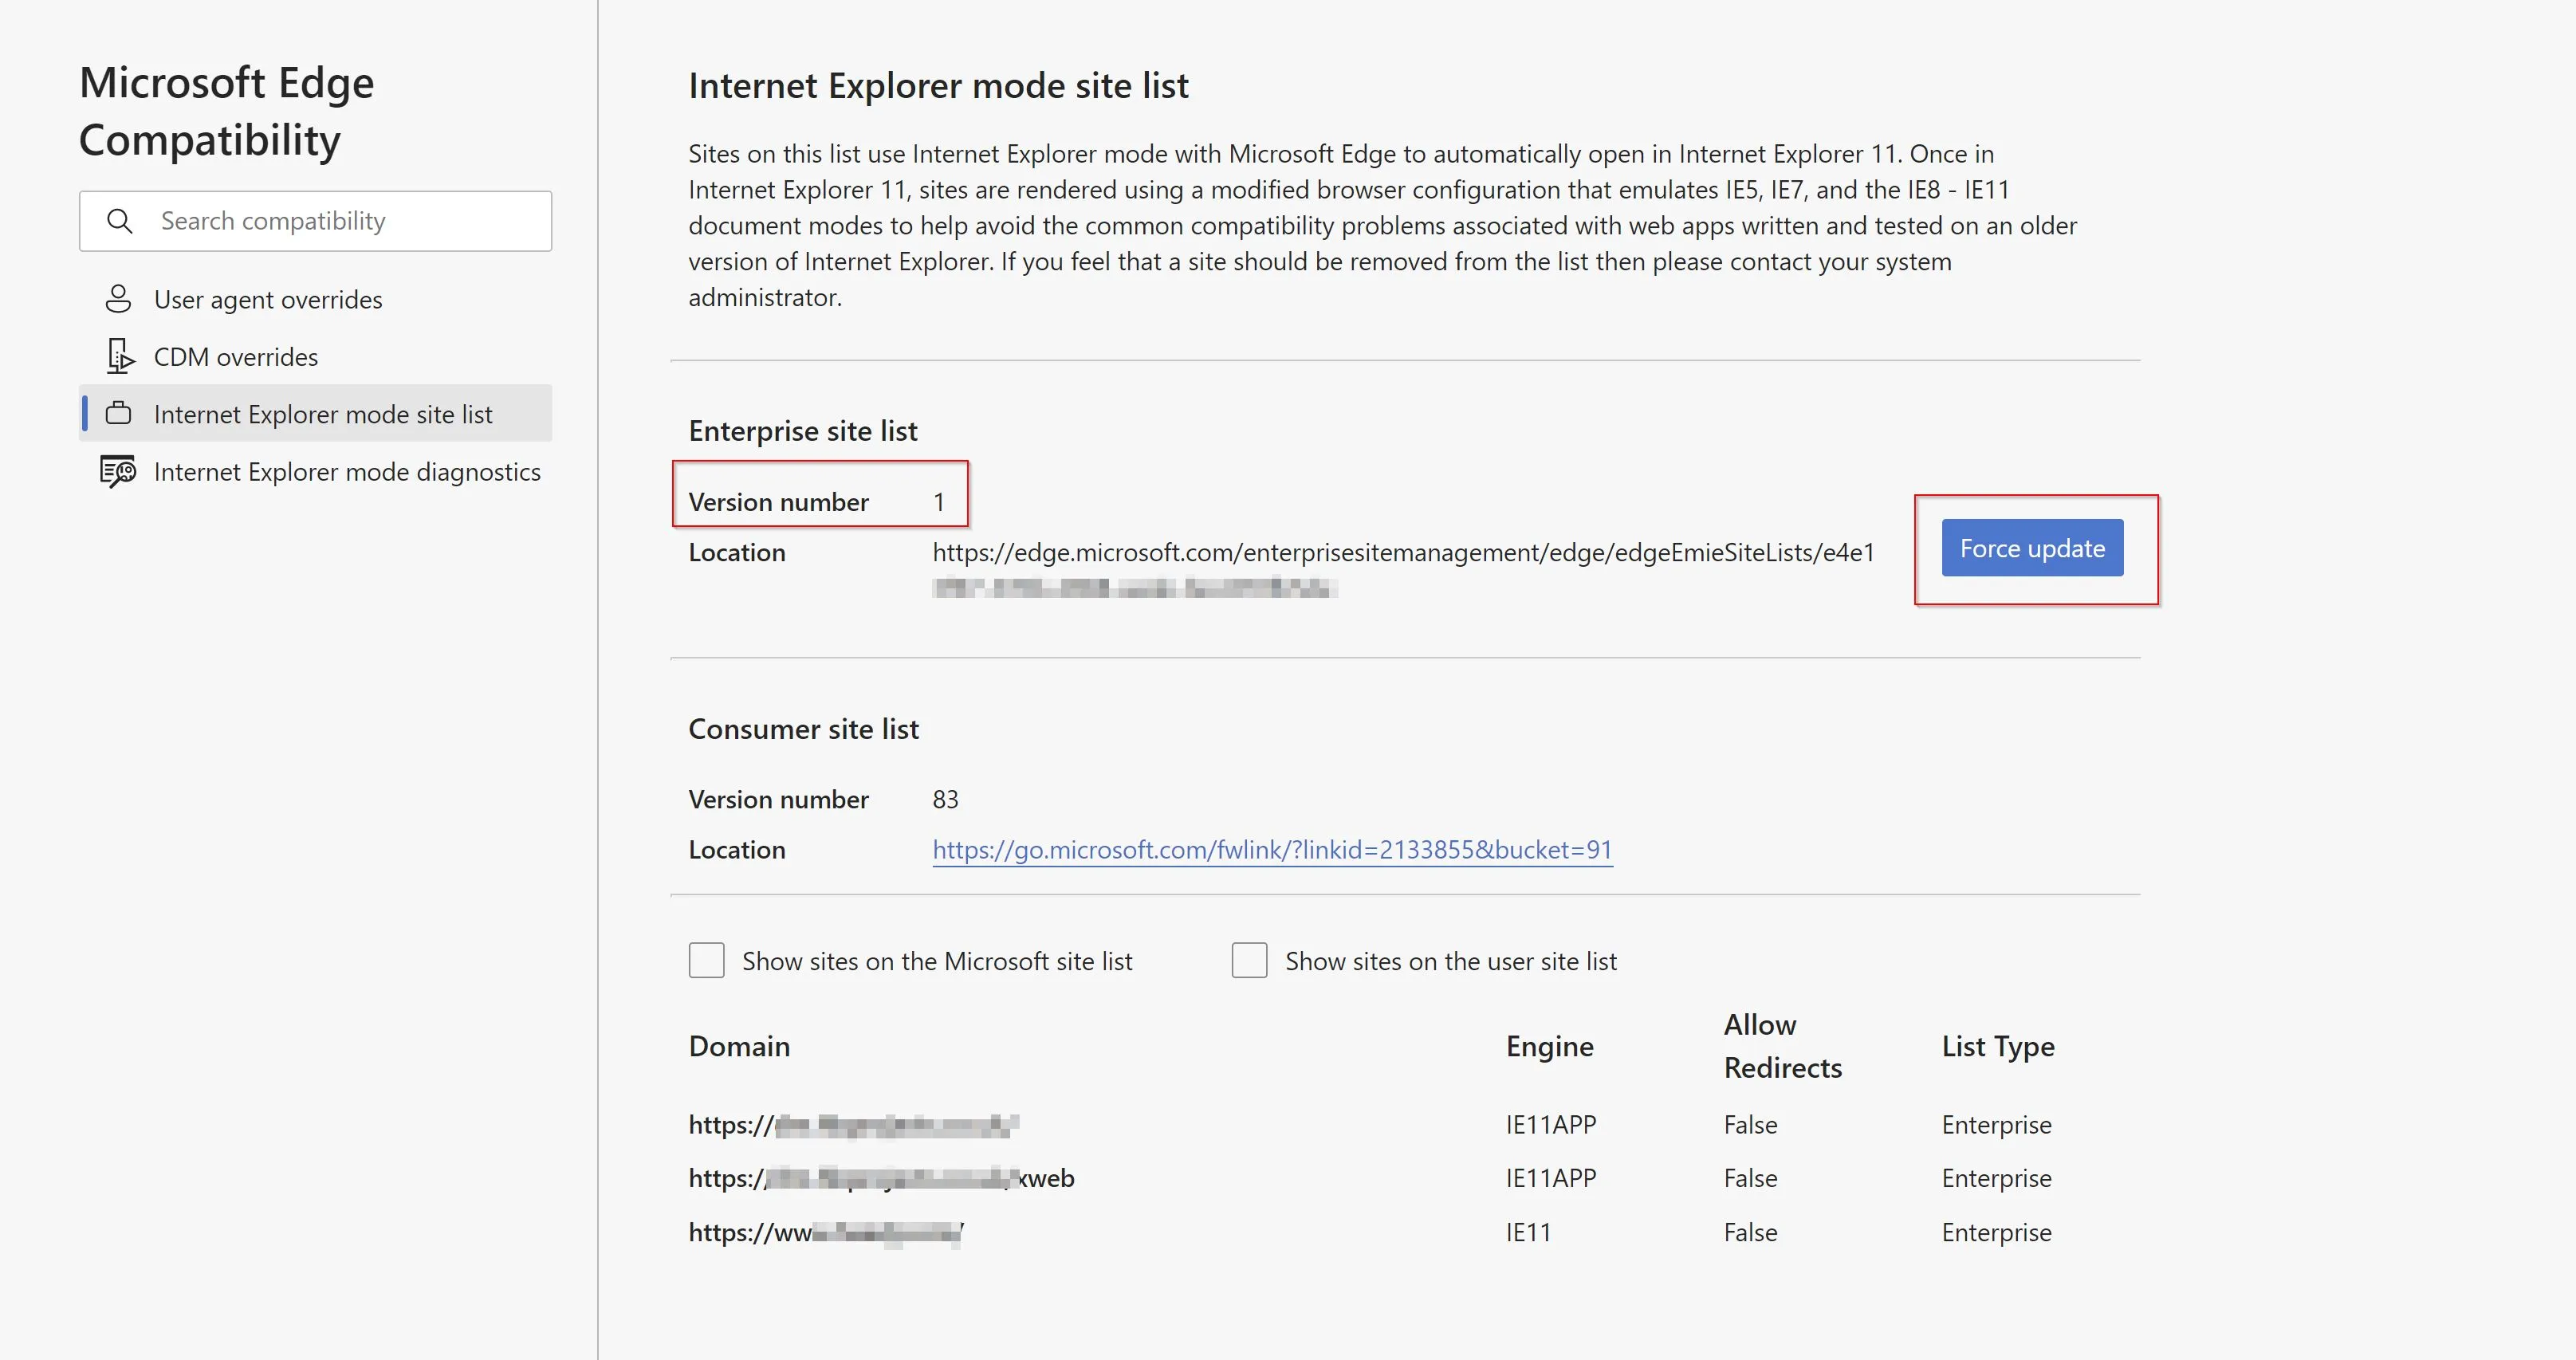The width and height of the screenshot is (2576, 1360).
Task: Open User agent overrides page
Action: (x=315, y=299)
